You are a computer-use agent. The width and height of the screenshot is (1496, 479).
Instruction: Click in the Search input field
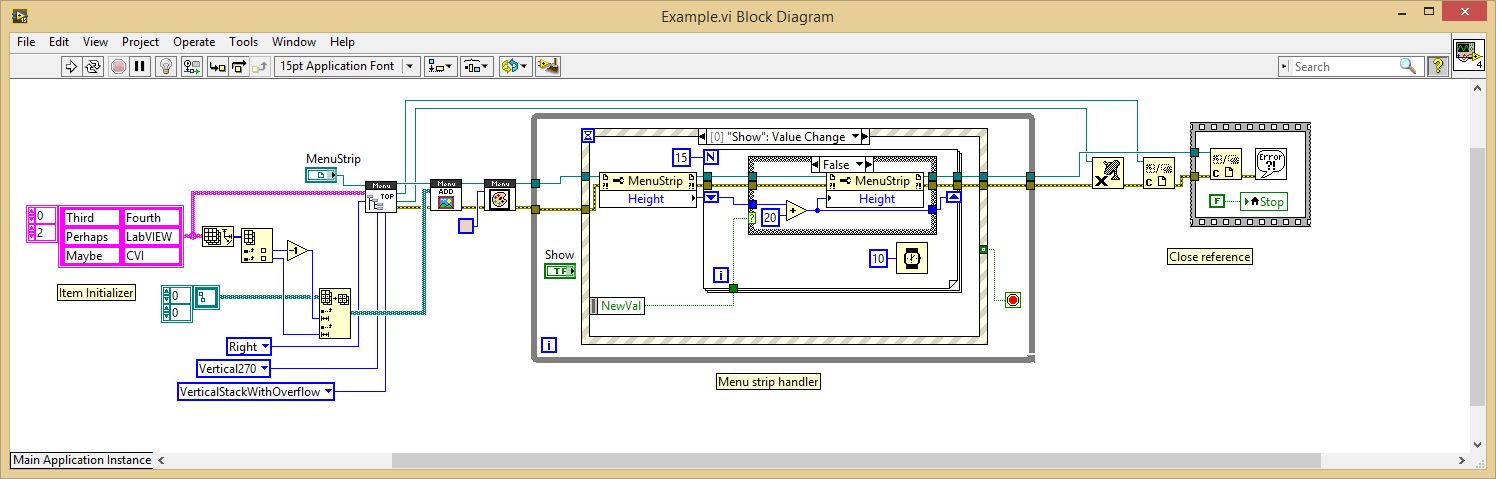click(x=1344, y=67)
